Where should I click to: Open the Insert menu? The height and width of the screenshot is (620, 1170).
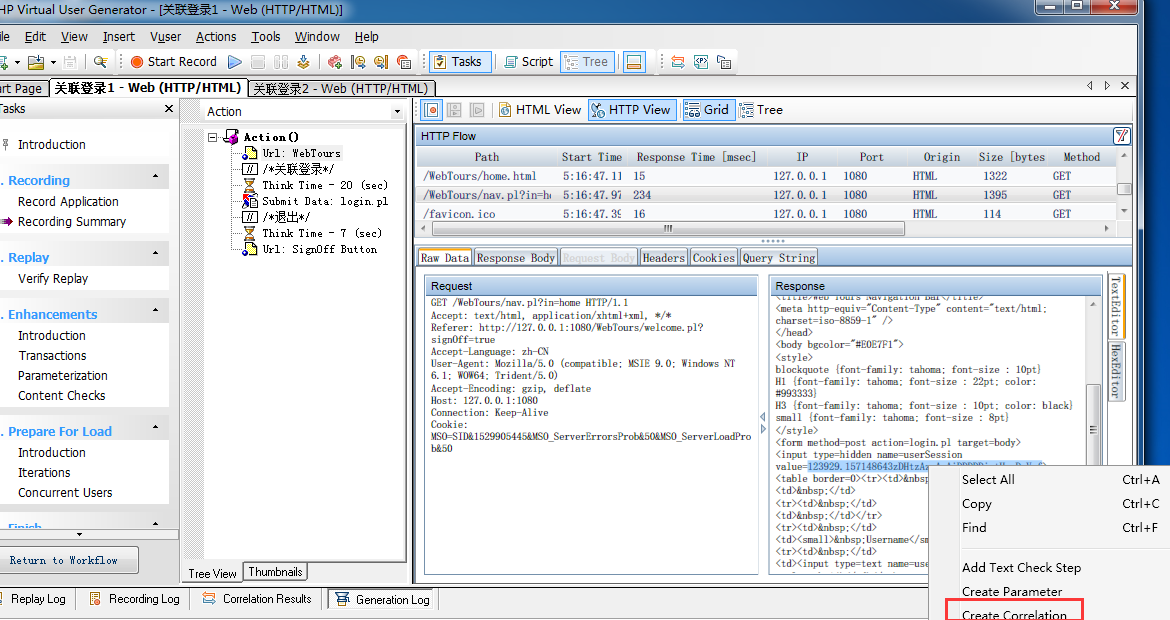pos(119,37)
